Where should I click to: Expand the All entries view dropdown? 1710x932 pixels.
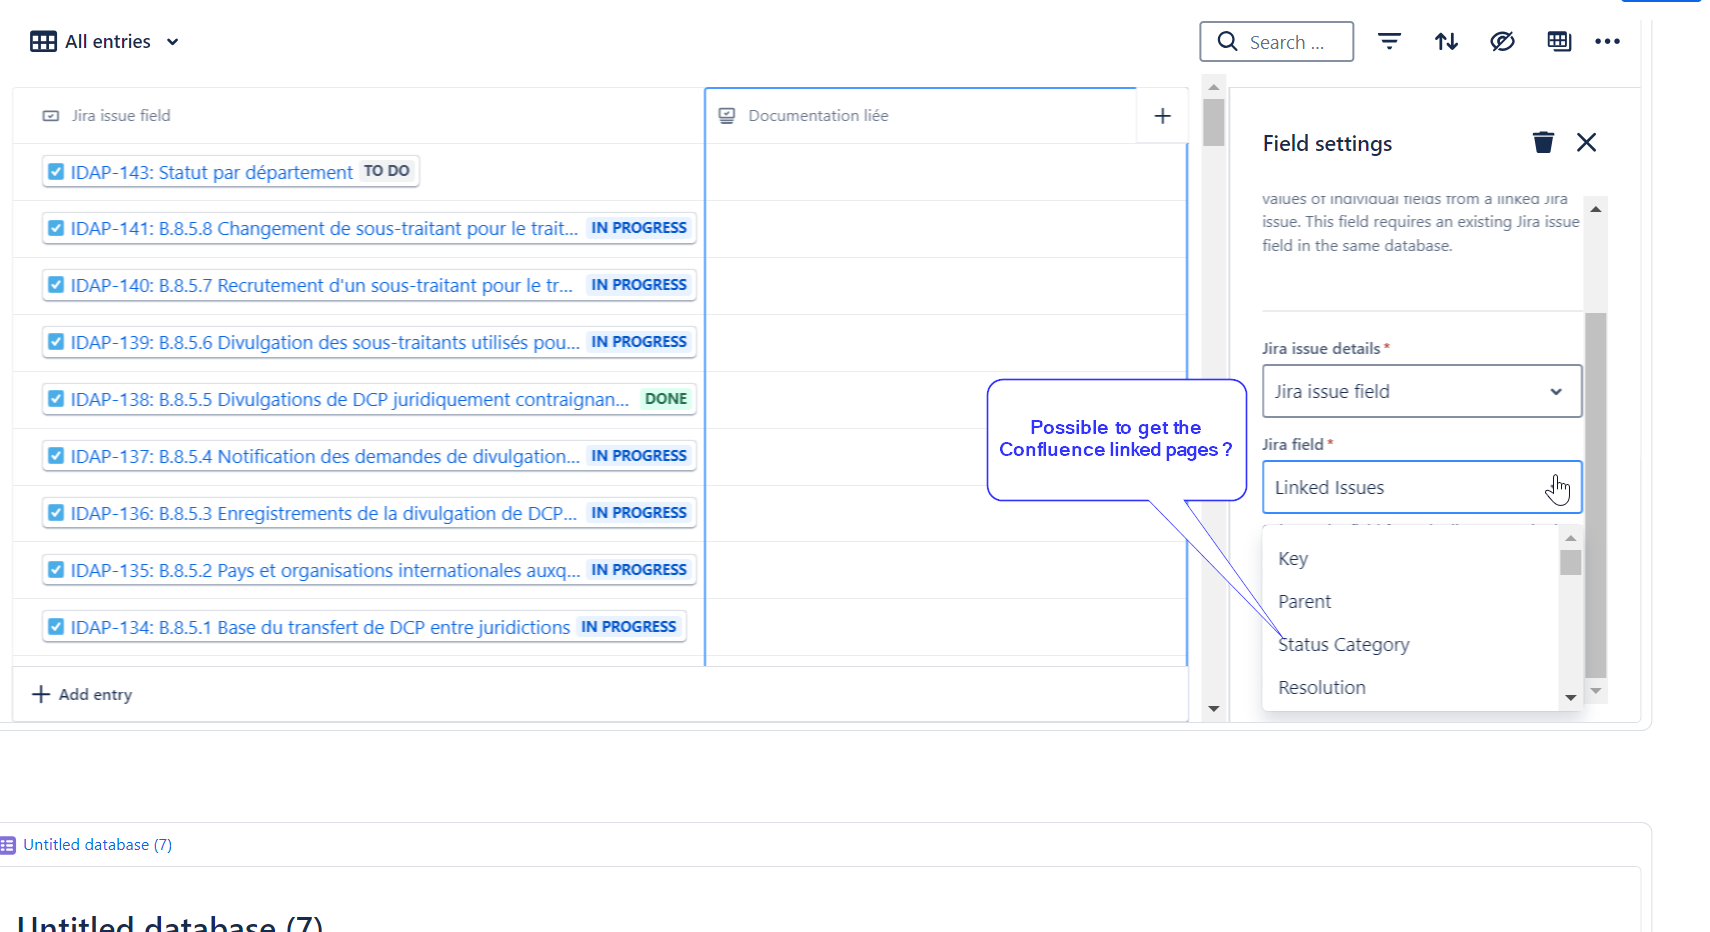(x=172, y=42)
